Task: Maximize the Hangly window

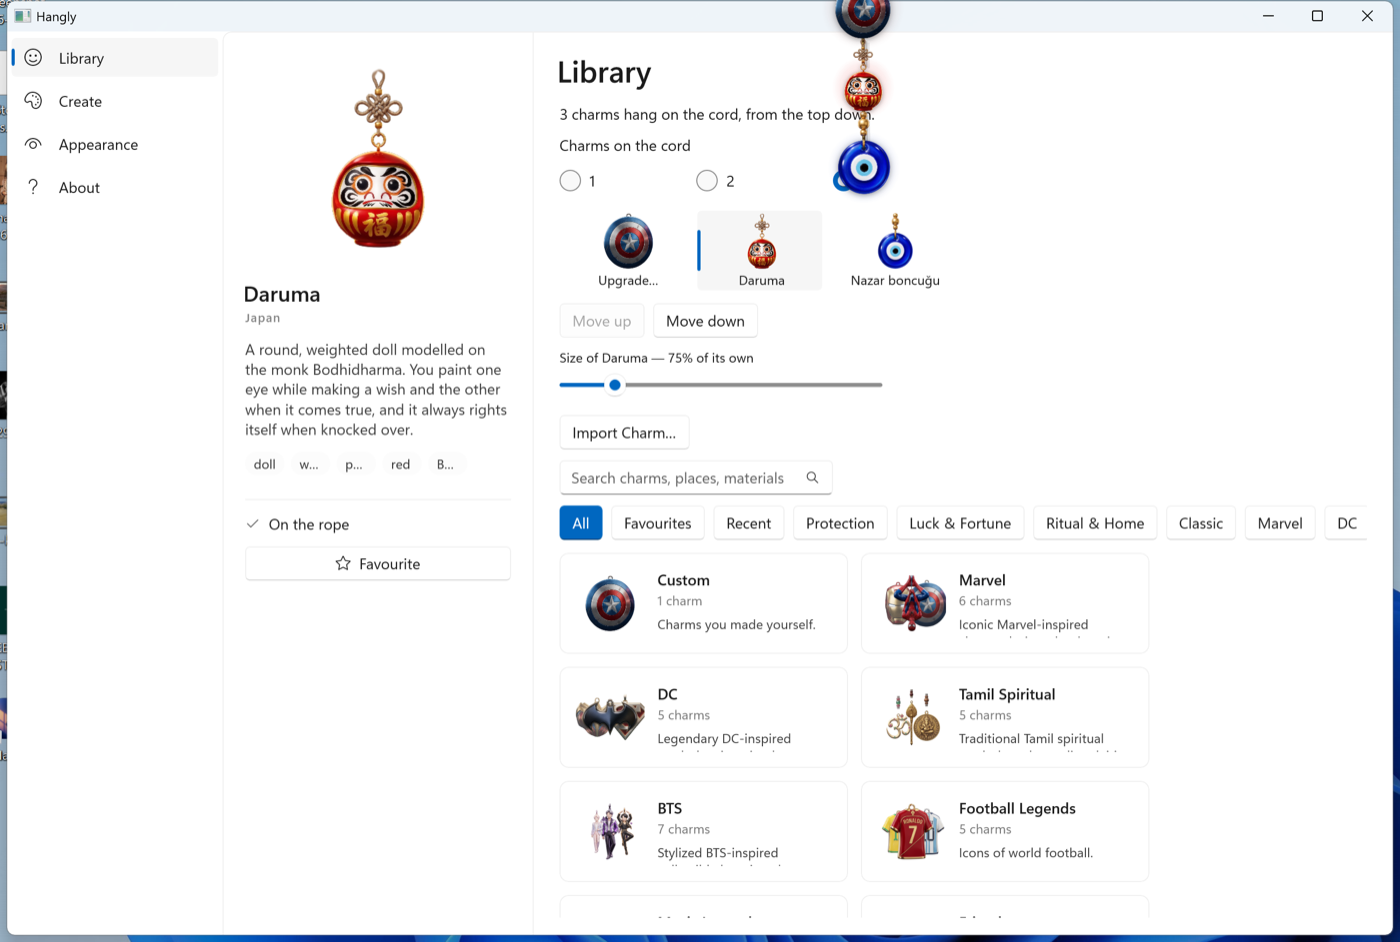Action: 1317,16
